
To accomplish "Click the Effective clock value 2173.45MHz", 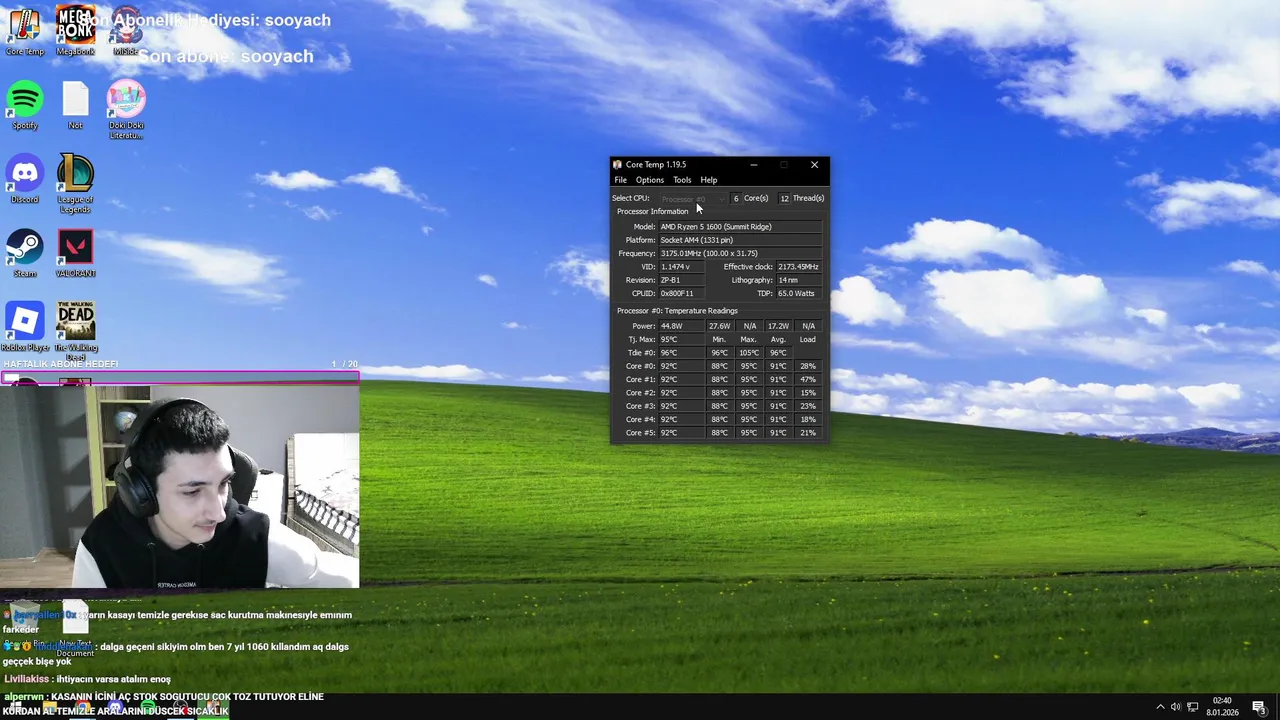I will tap(799, 267).
